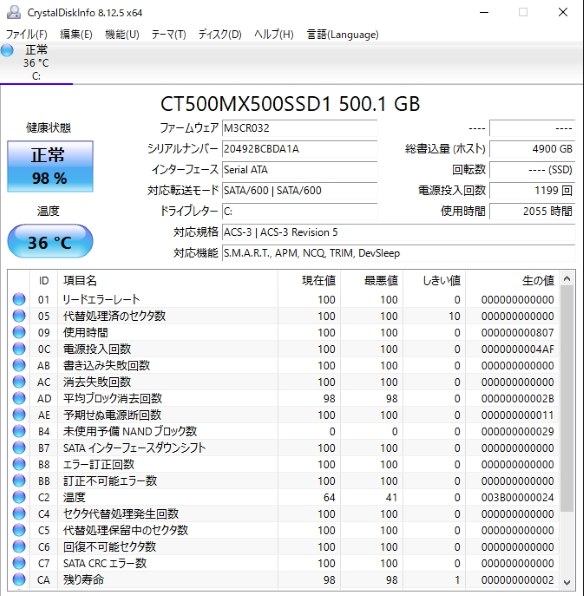Screen dimensions: 584x596
Task: Click the status orb for BB 訂正不可能エラー数
Action: (19, 481)
